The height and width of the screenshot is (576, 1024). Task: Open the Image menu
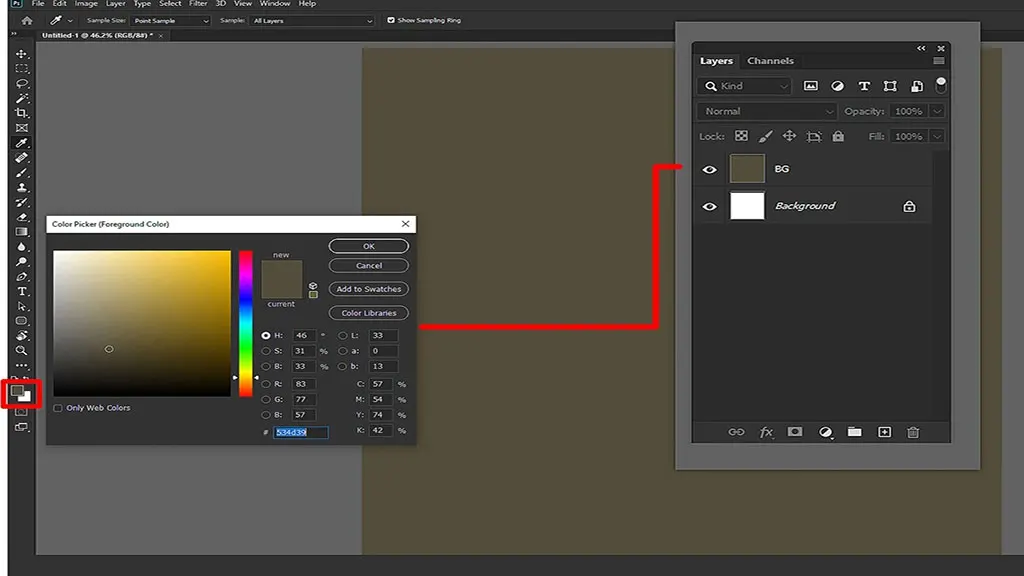coord(86,3)
